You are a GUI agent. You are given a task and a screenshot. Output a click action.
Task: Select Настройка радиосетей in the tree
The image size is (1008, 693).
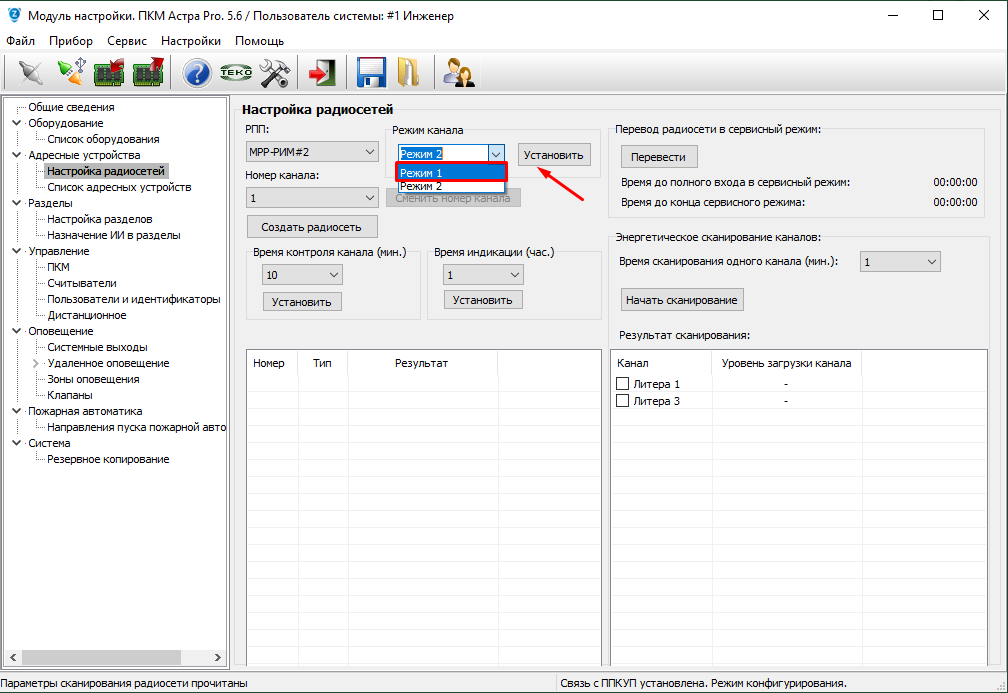(x=106, y=170)
